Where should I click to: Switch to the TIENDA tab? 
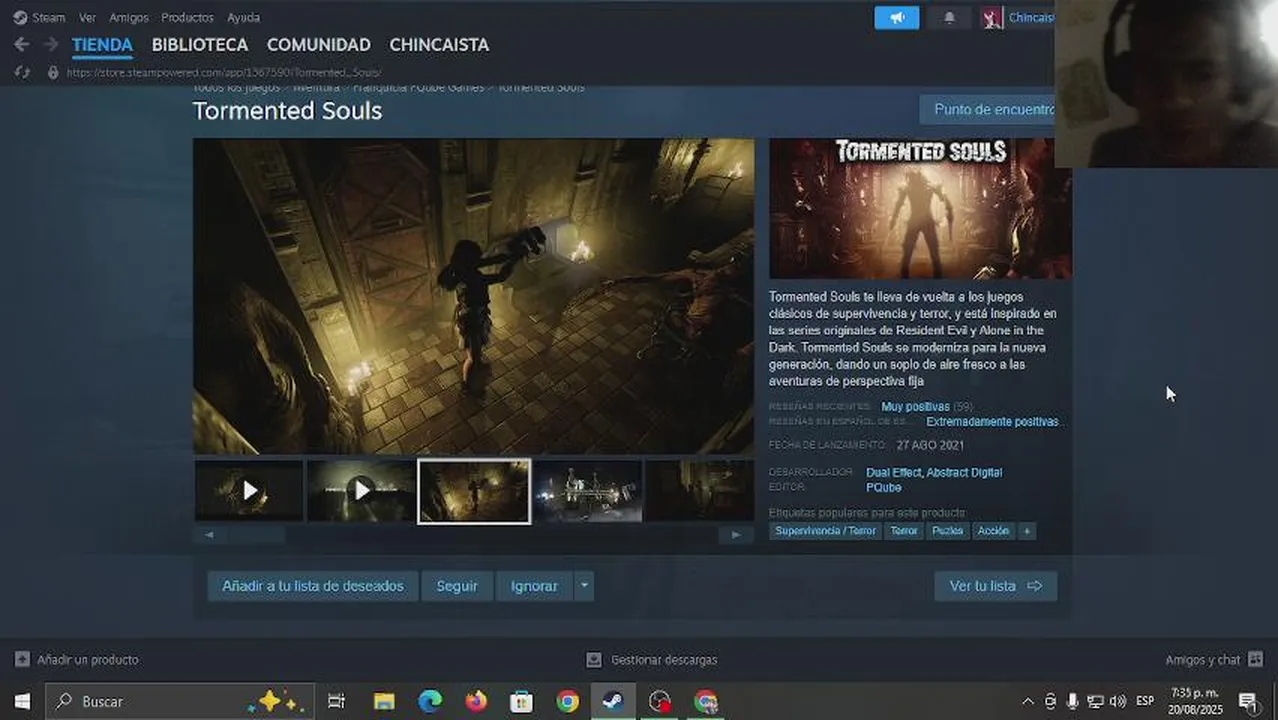(x=102, y=45)
